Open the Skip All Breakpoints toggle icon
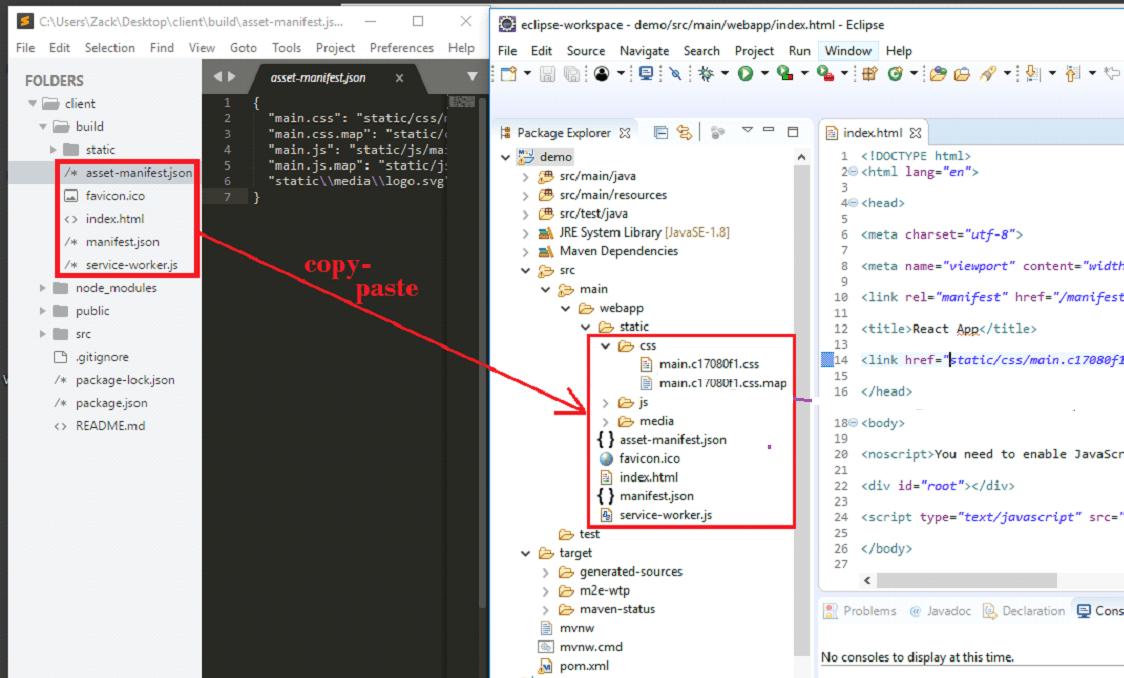This screenshot has height=678, width=1124. click(673, 73)
